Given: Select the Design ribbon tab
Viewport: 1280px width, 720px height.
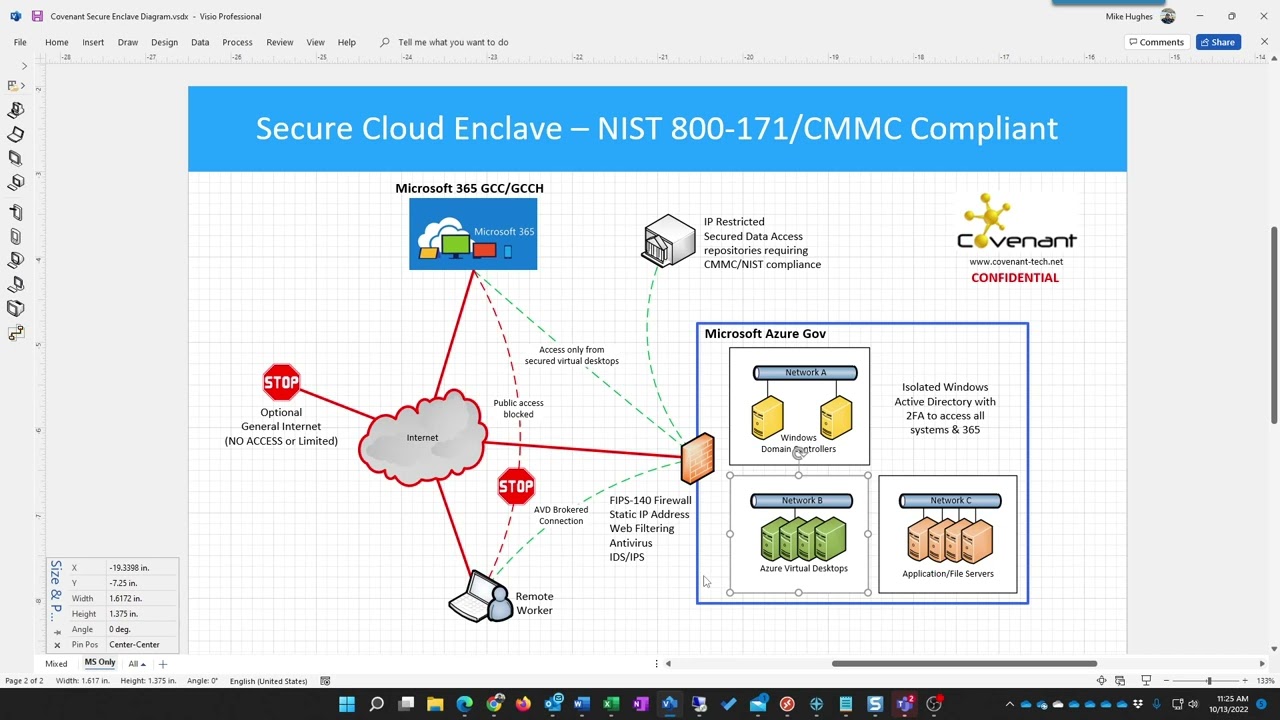Looking at the screenshot, I should [x=164, y=42].
